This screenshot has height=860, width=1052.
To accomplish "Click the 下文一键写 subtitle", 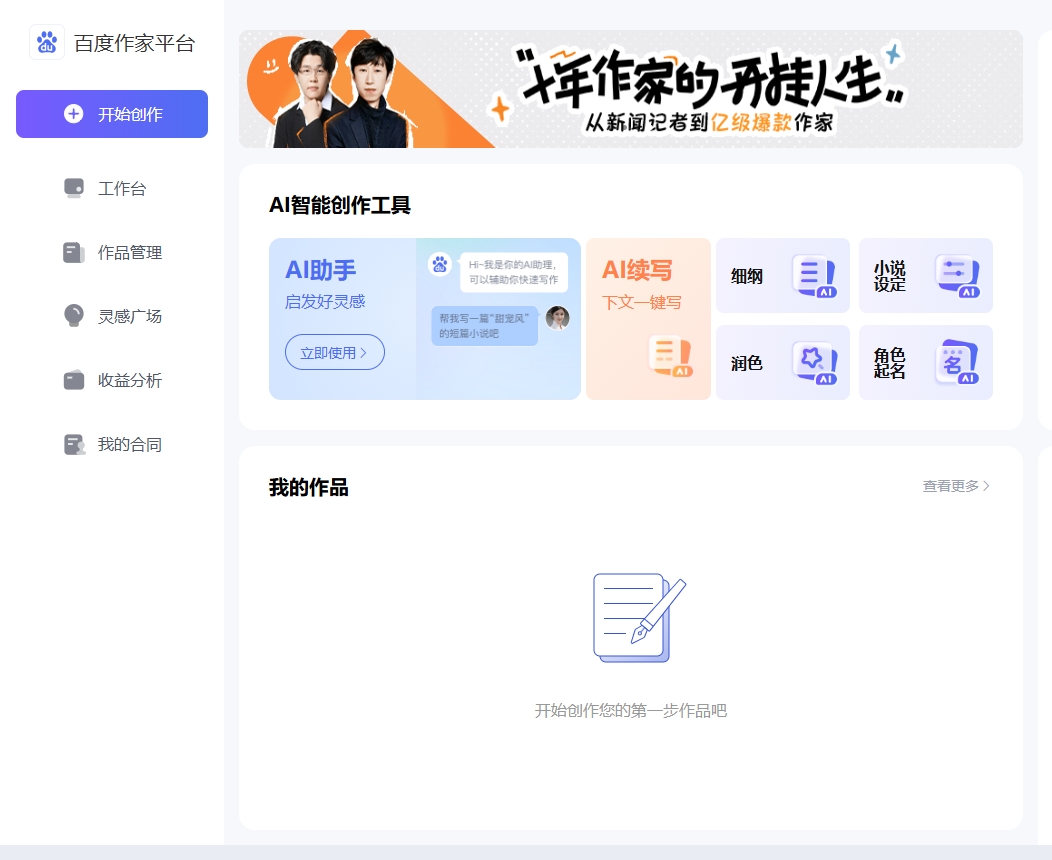I will (641, 303).
